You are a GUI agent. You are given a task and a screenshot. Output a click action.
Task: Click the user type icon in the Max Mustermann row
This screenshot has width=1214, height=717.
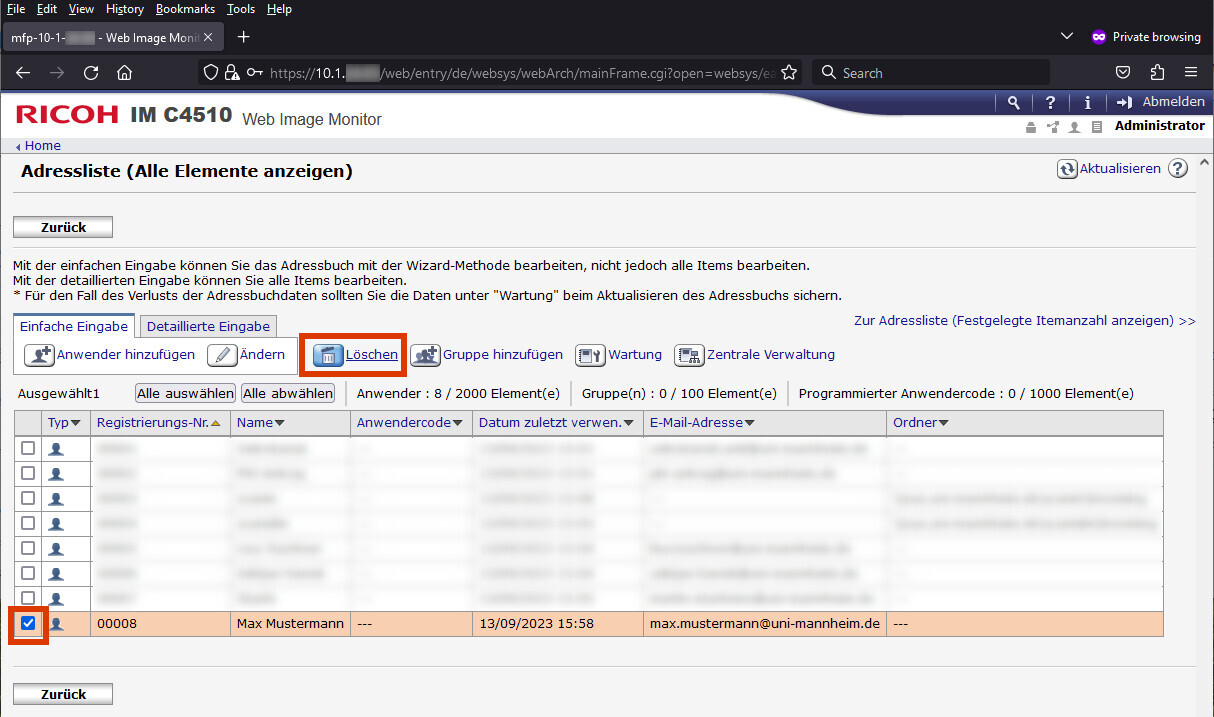click(56, 624)
